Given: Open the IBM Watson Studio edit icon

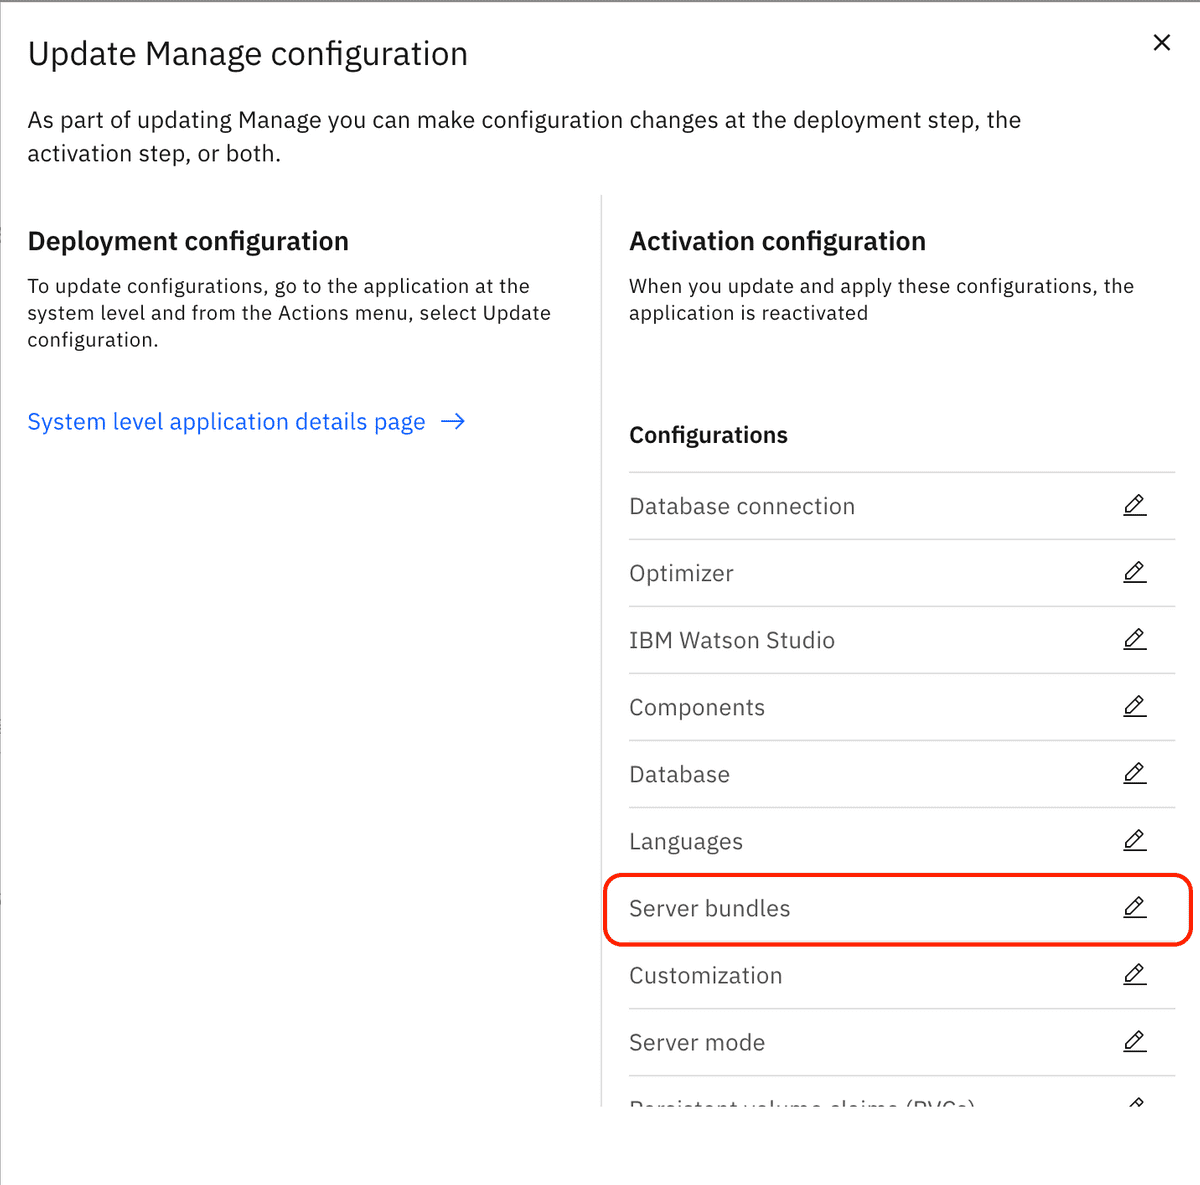Looking at the screenshot, I should pos(1134,640).
